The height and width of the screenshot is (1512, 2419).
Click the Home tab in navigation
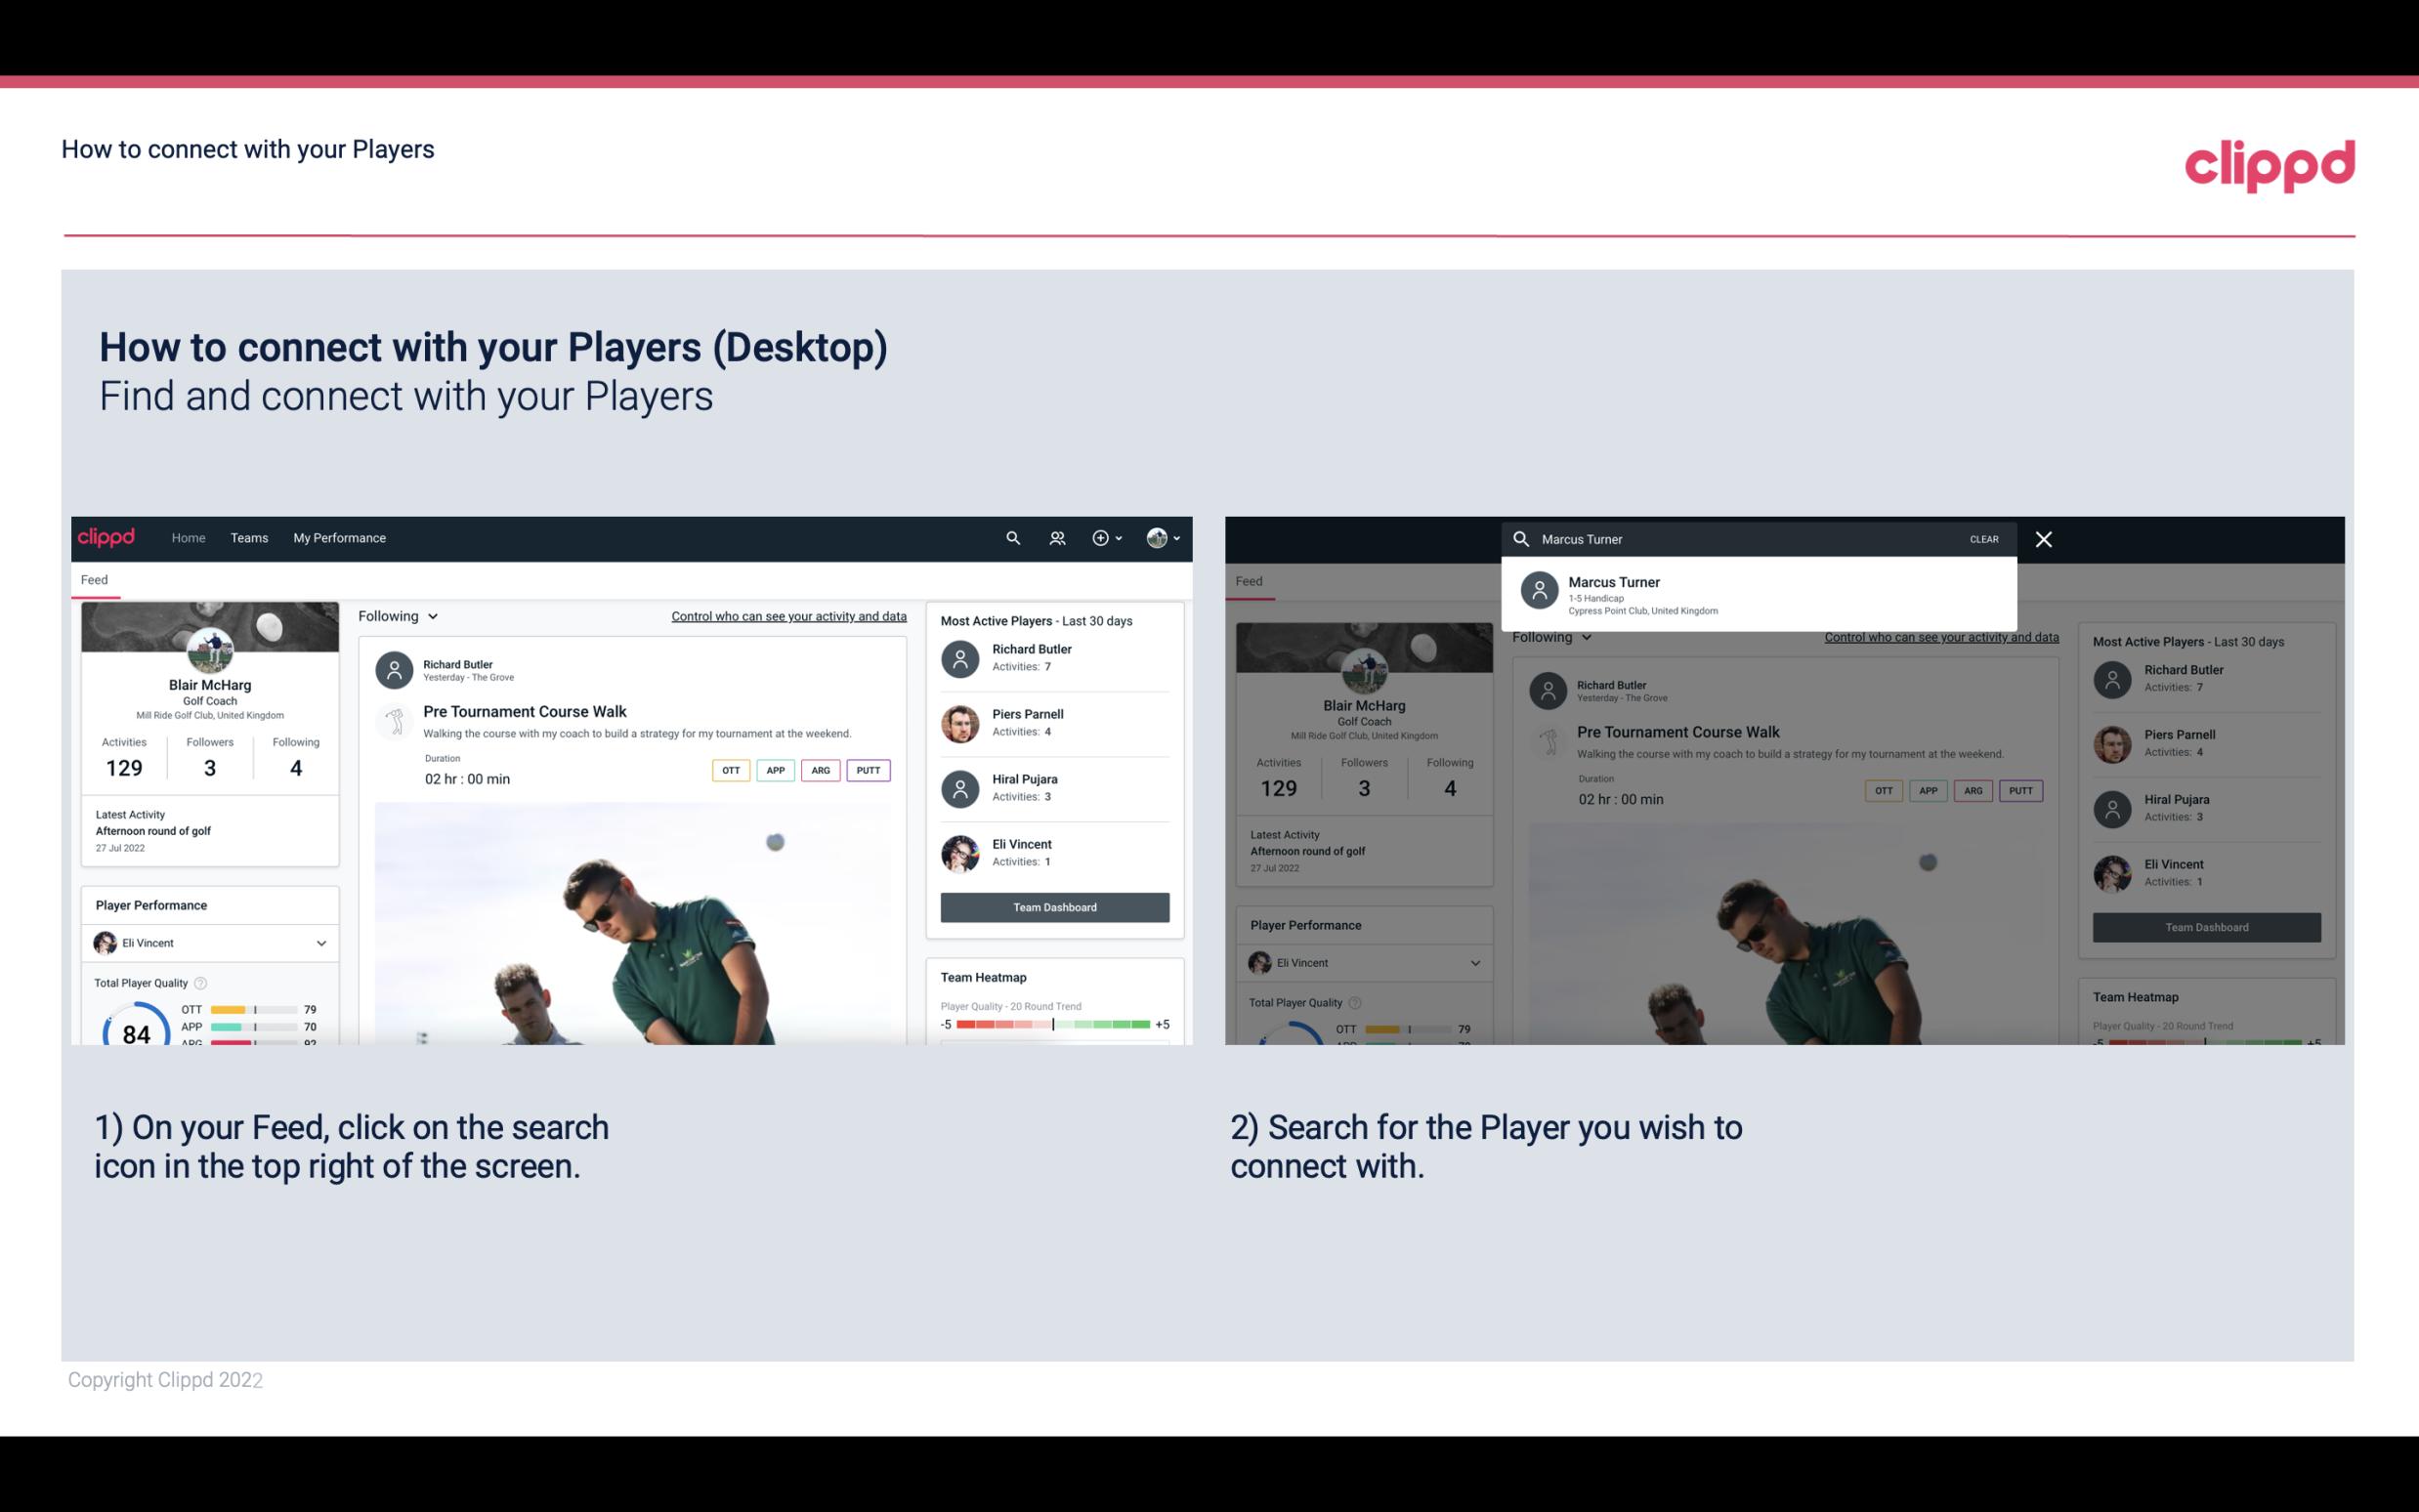189,538
